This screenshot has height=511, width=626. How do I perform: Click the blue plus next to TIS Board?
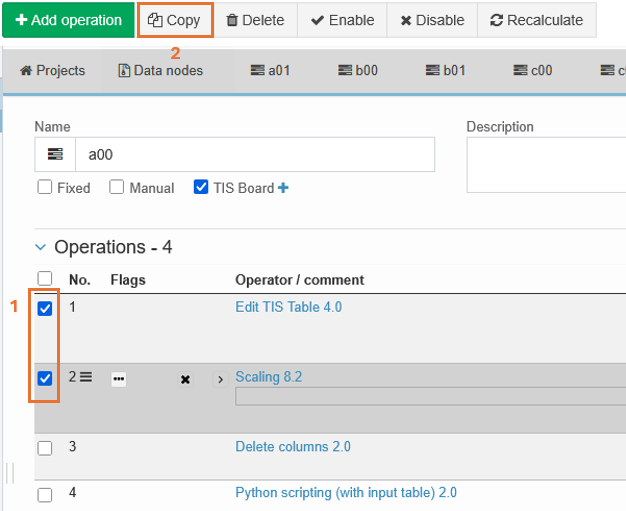click(x=283, y=188)
